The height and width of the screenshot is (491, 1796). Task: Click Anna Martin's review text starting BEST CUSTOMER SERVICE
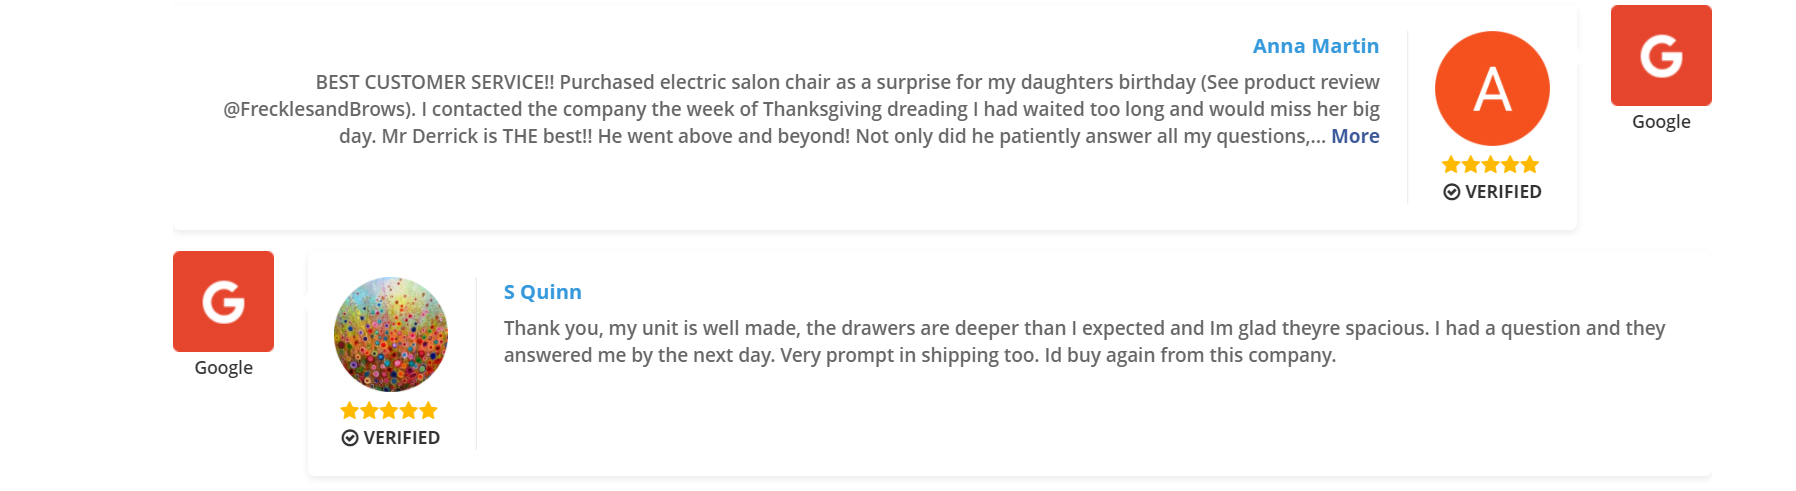pos(801,109)
